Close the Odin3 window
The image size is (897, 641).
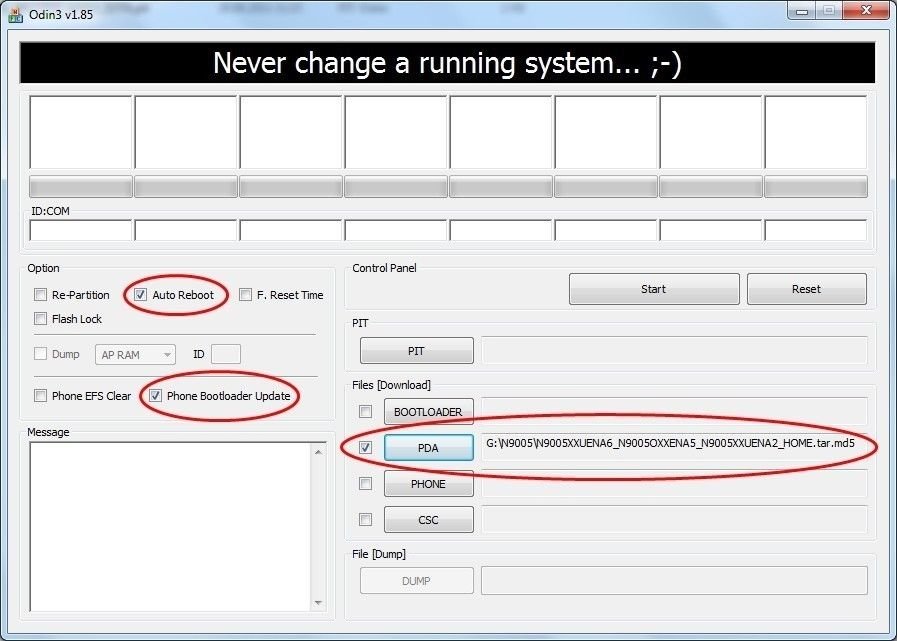coord(867,11)
